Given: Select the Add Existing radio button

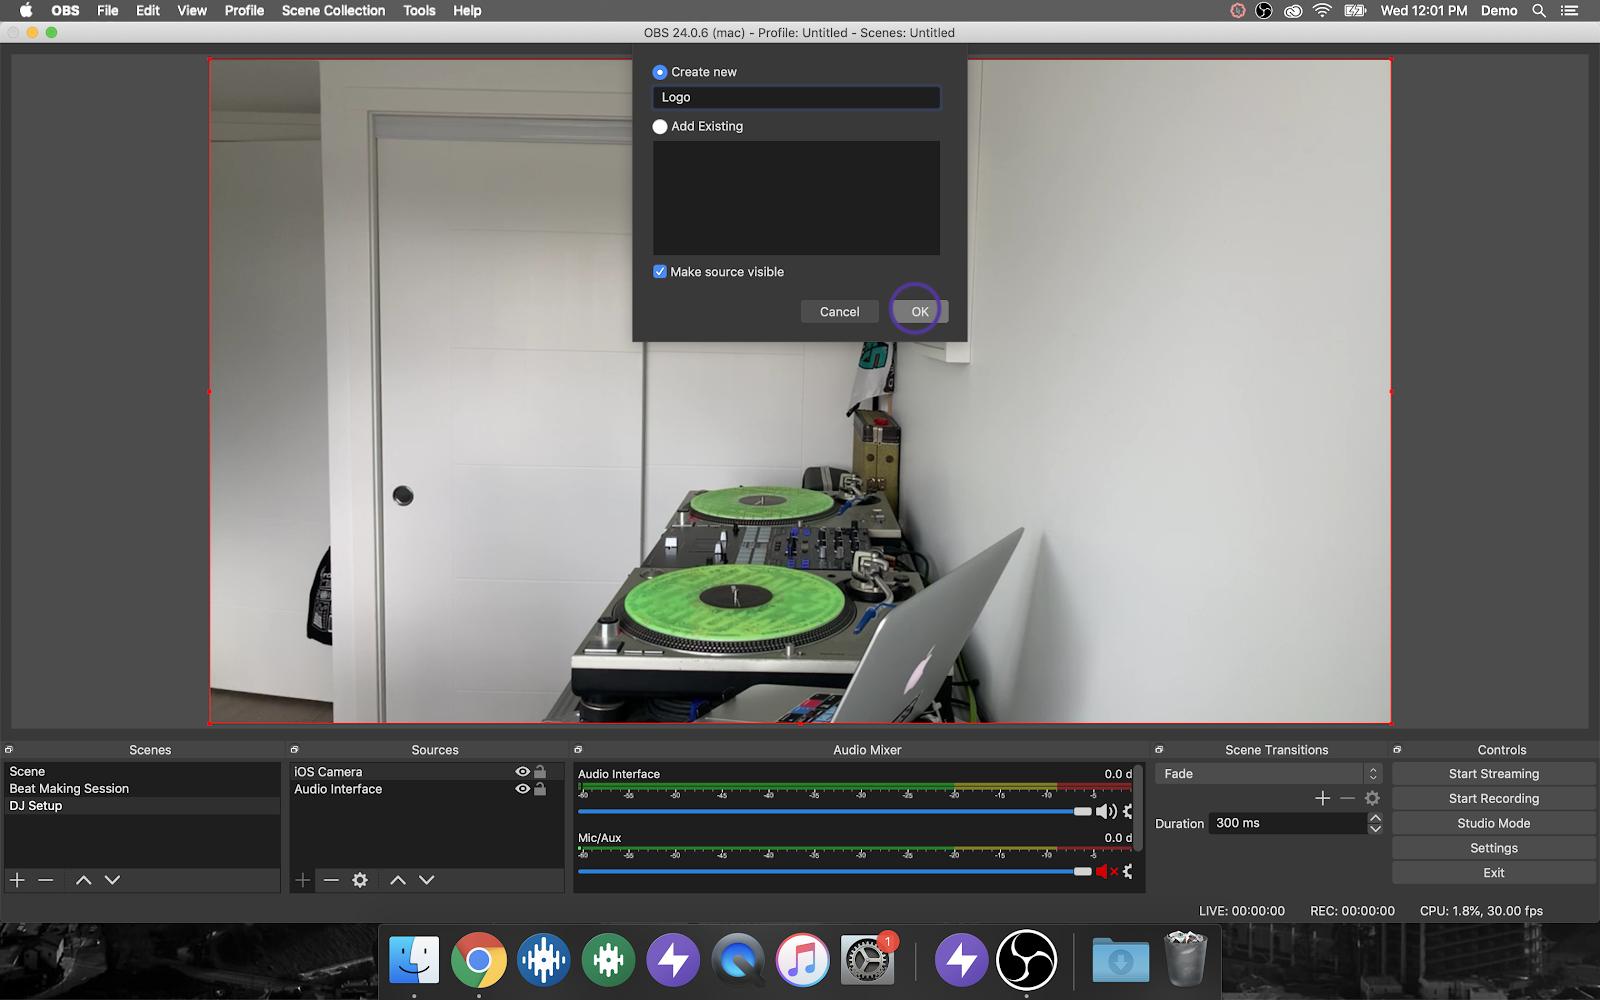Looking at the screenshot, I should coord(660,127).
